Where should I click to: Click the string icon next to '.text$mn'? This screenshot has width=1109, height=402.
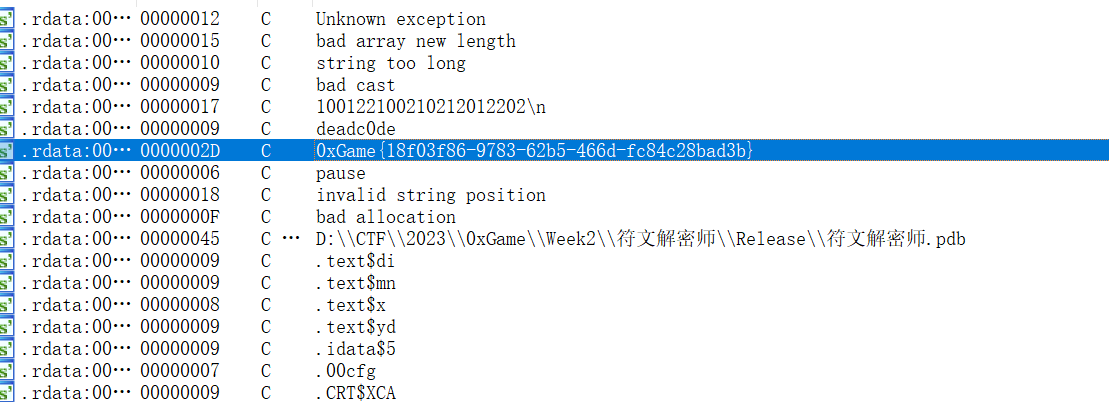[6, 283]
